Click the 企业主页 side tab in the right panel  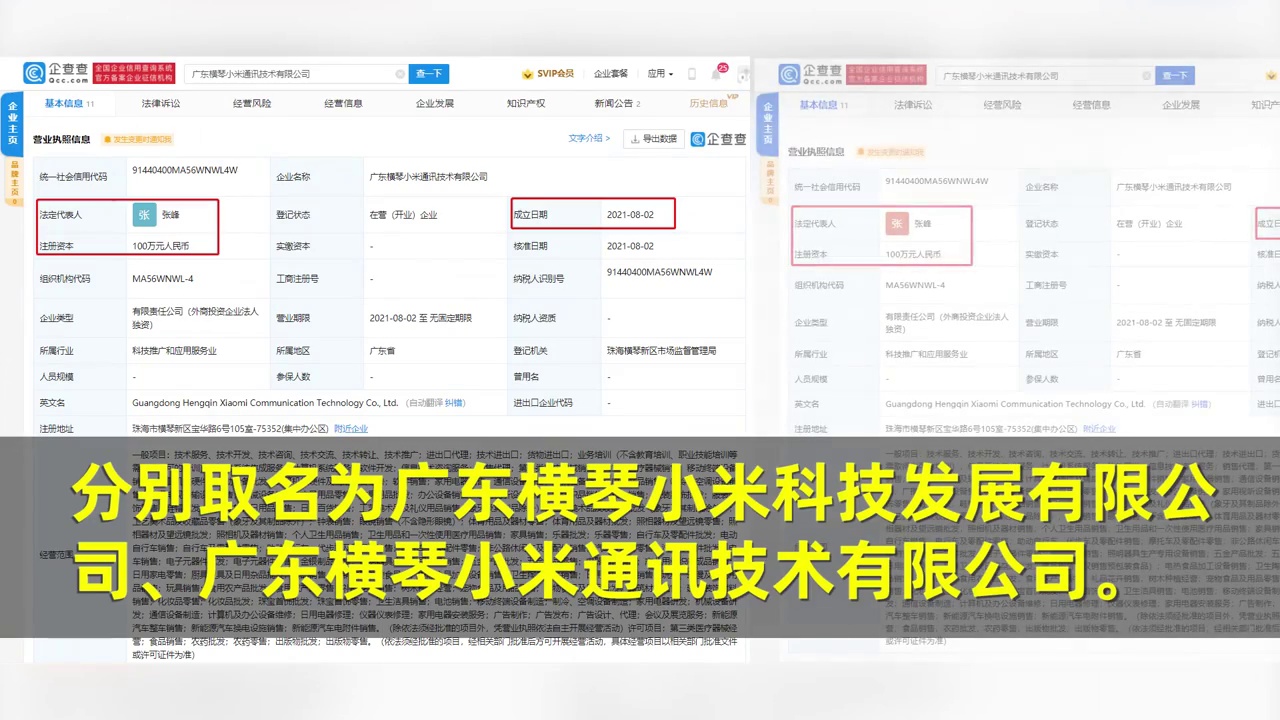click(x=769, y=124)
